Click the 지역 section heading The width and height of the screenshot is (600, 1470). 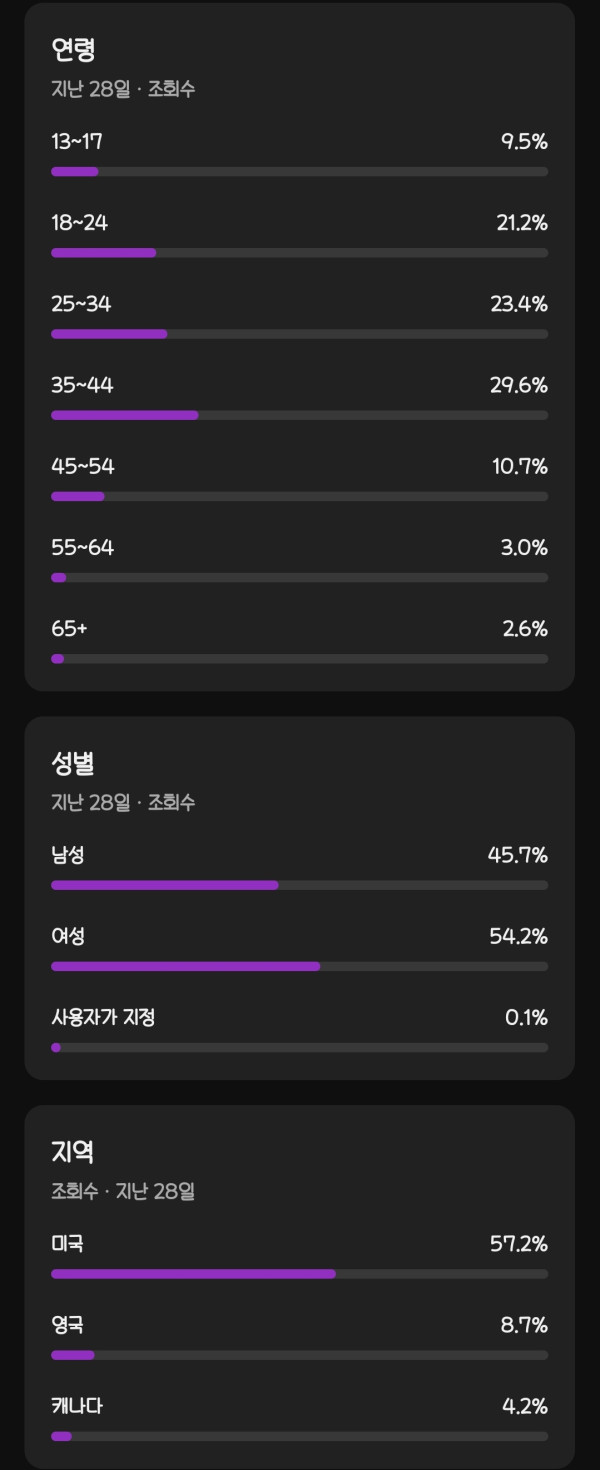coord(73,1153)
